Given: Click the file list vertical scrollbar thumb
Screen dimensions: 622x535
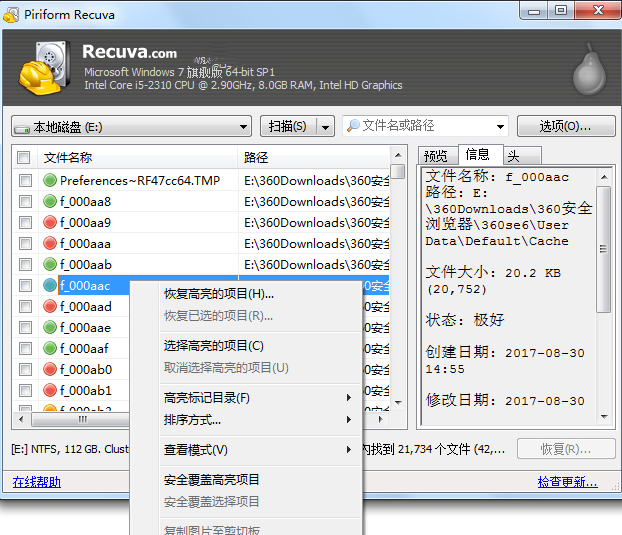Looking at the screenshot, I should click(x=398, y=171).
